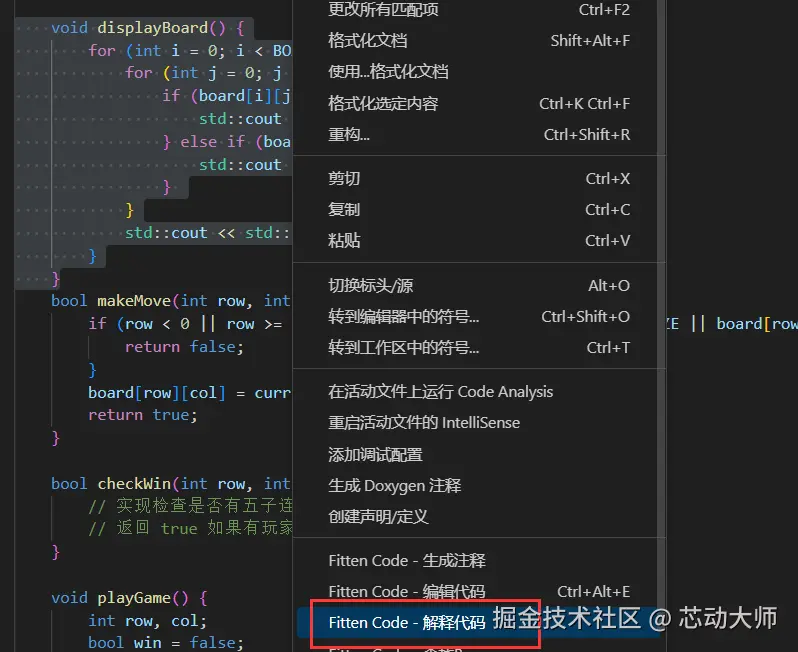The image size is (798, 652).
Task: Click the makeMove function name
Action: click(134, 301)
